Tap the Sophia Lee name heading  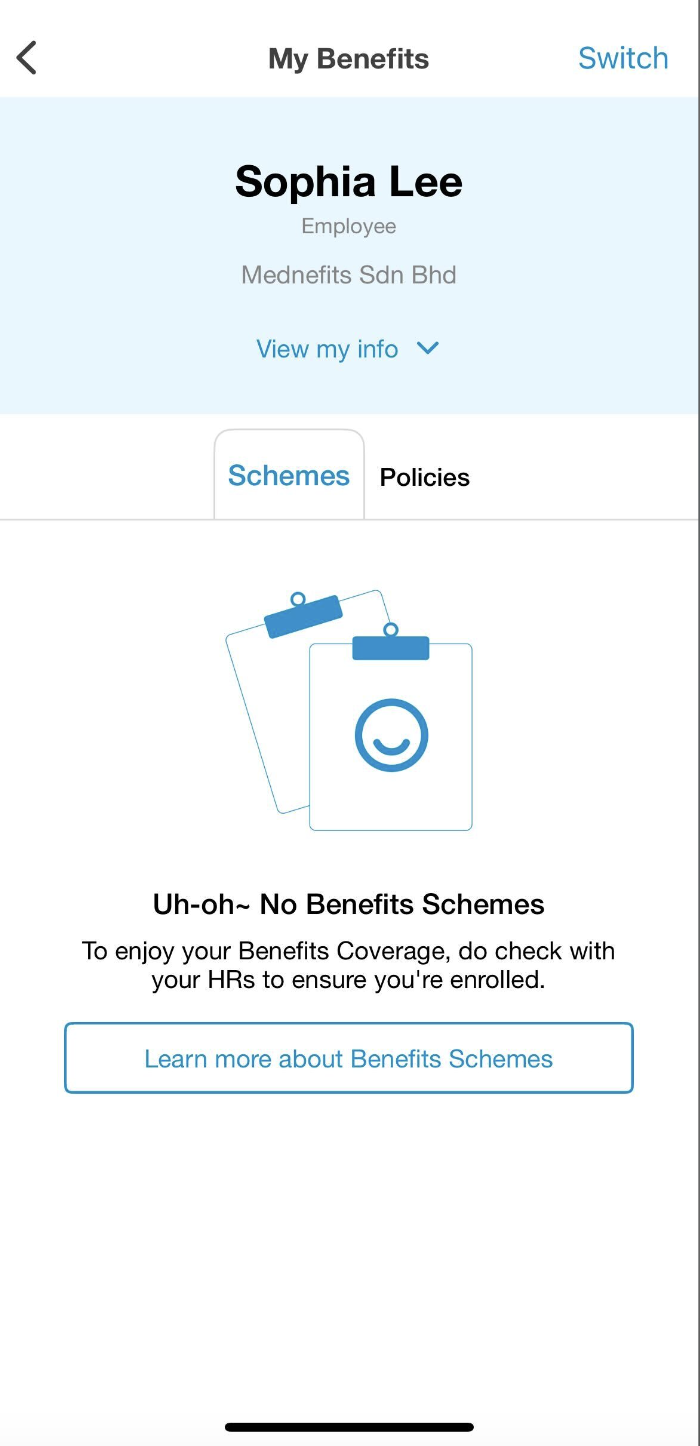click(x=349, y=182)
